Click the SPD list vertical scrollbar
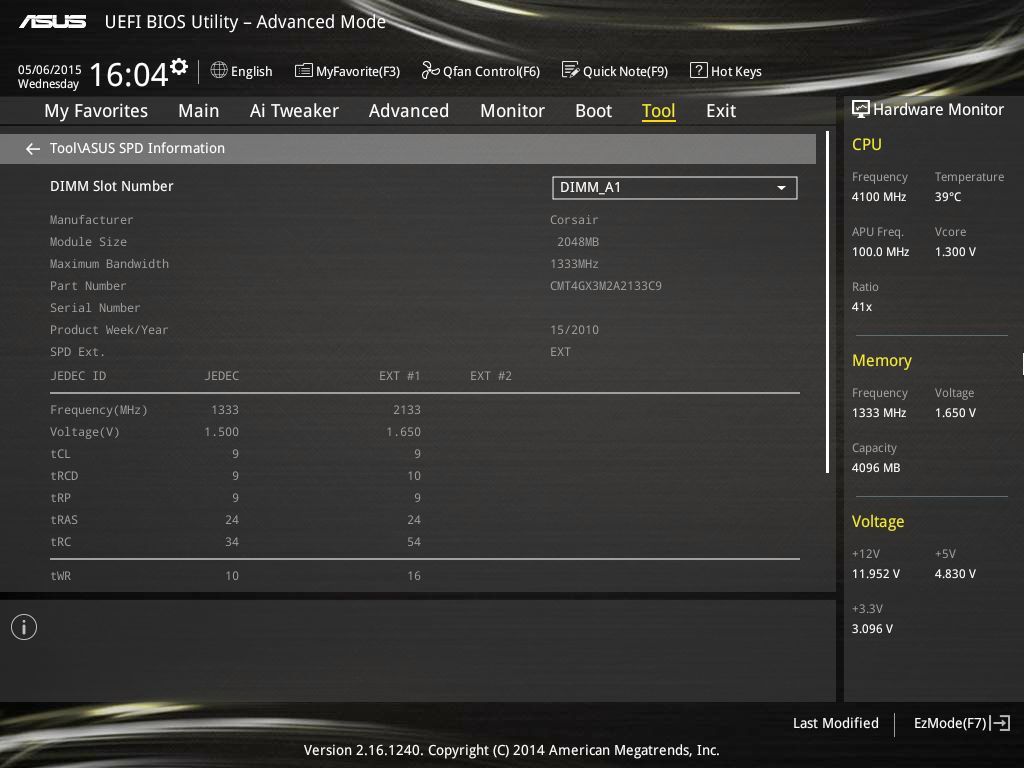Screen dimensions: 1024x768 click(827, 302)
